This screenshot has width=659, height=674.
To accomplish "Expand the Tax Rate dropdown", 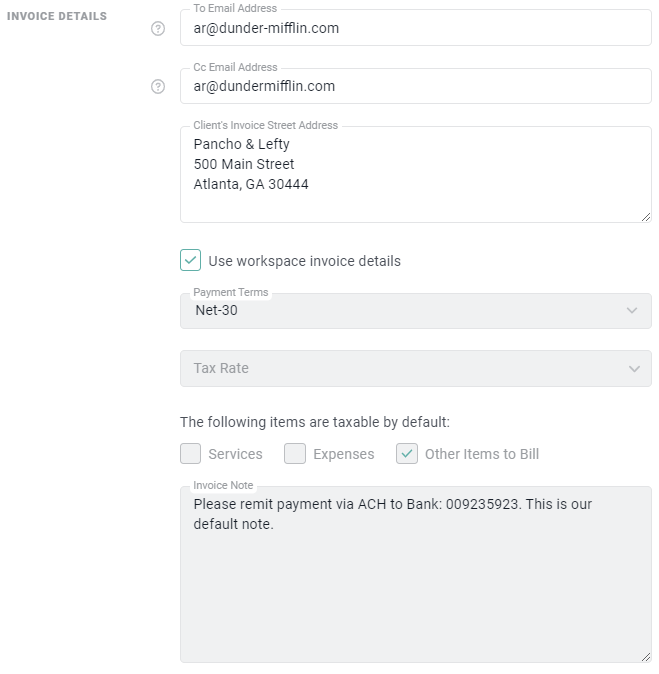I will click(x=415, y=369).
